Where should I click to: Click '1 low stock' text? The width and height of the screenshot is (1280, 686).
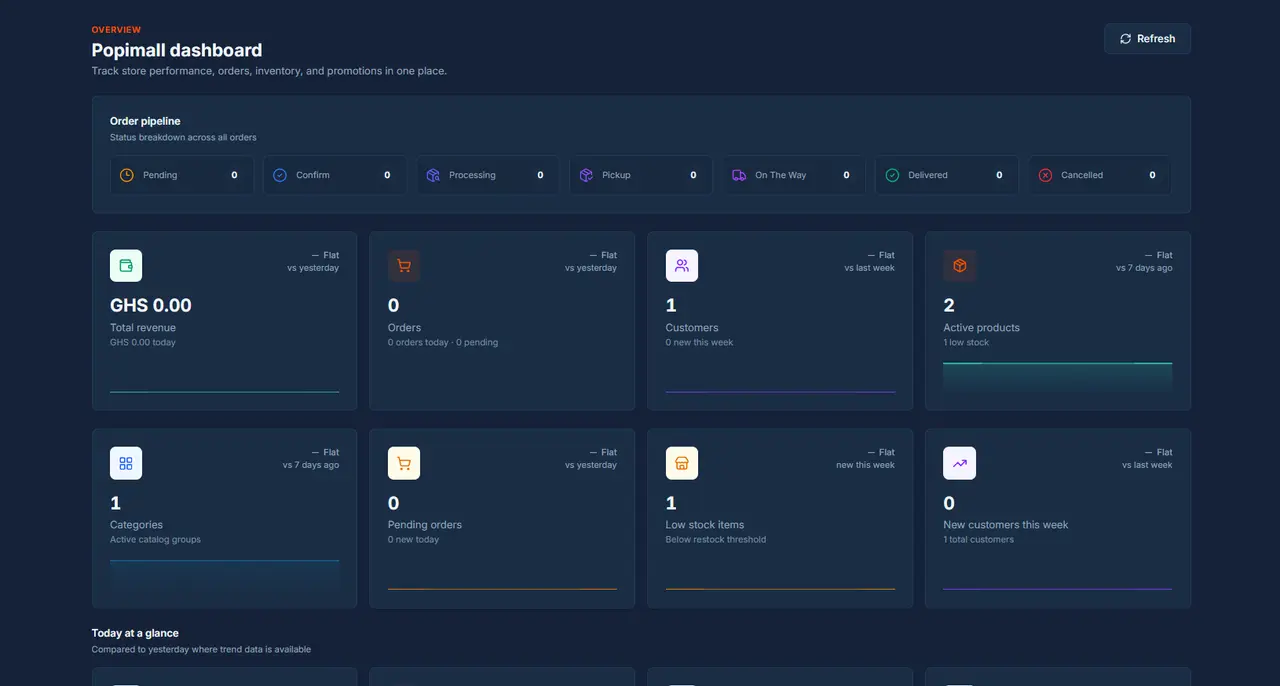pyautogui.click(x=966, y=342)
